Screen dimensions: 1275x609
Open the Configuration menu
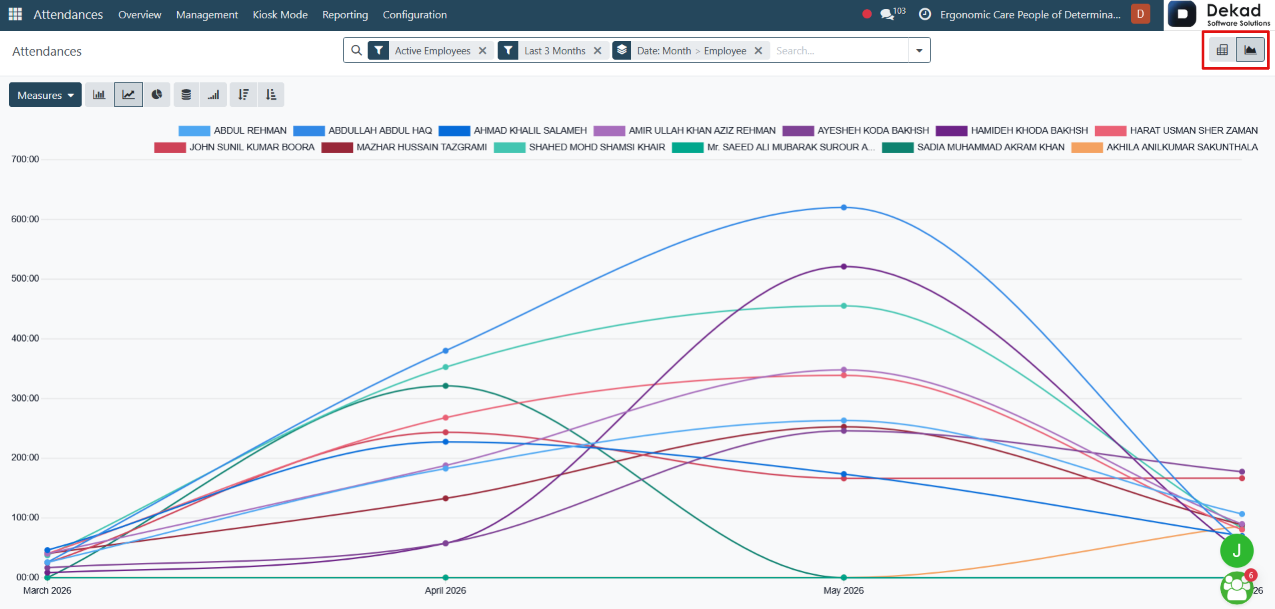click(415, 15)
